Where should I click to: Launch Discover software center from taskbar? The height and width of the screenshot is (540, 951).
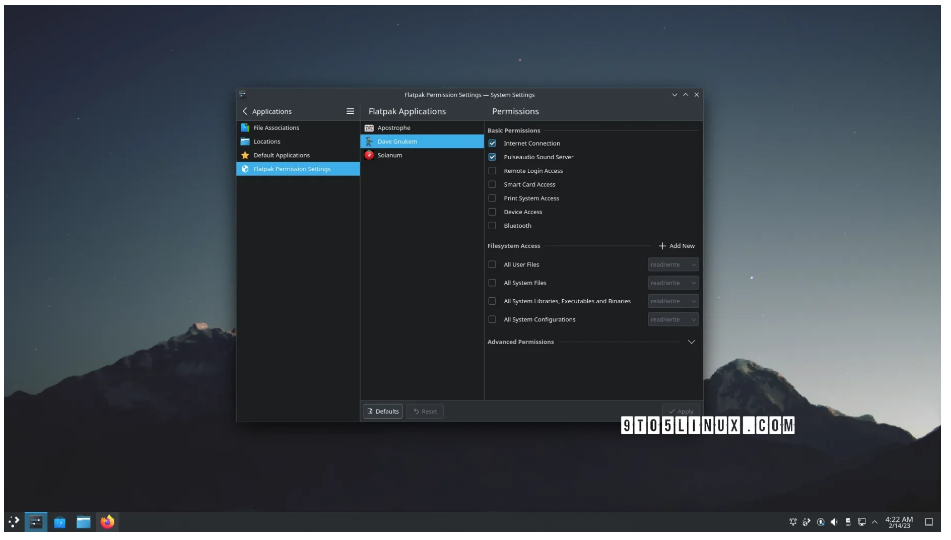click(x=59, y=522)
